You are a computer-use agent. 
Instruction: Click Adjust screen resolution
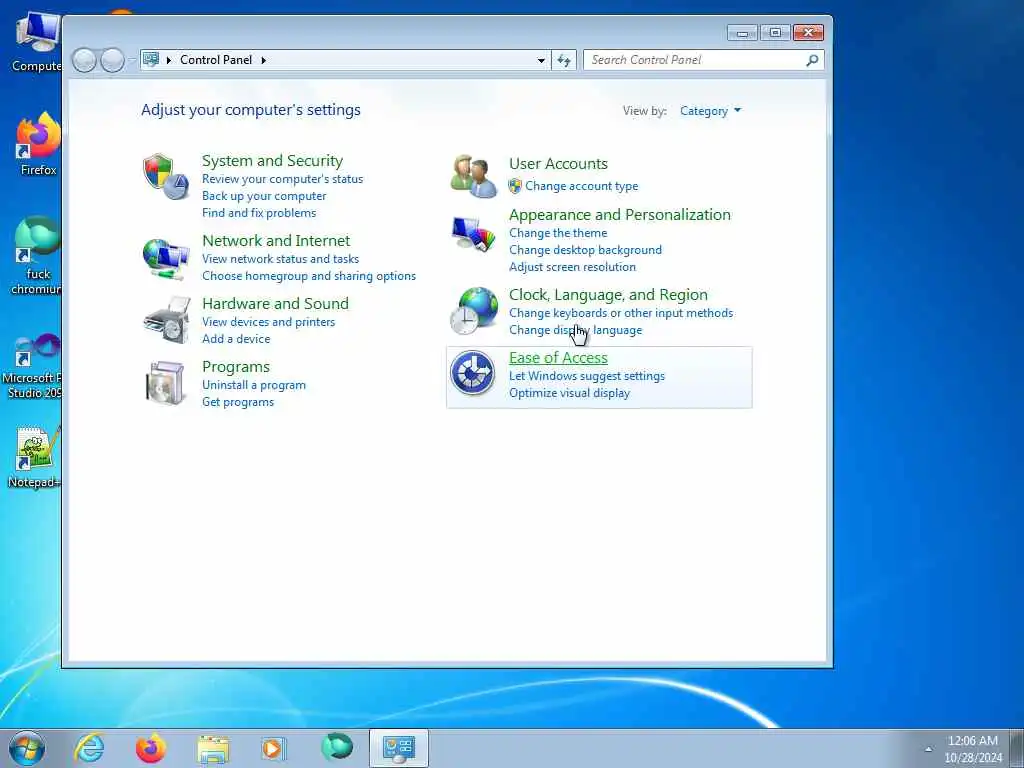572,267
